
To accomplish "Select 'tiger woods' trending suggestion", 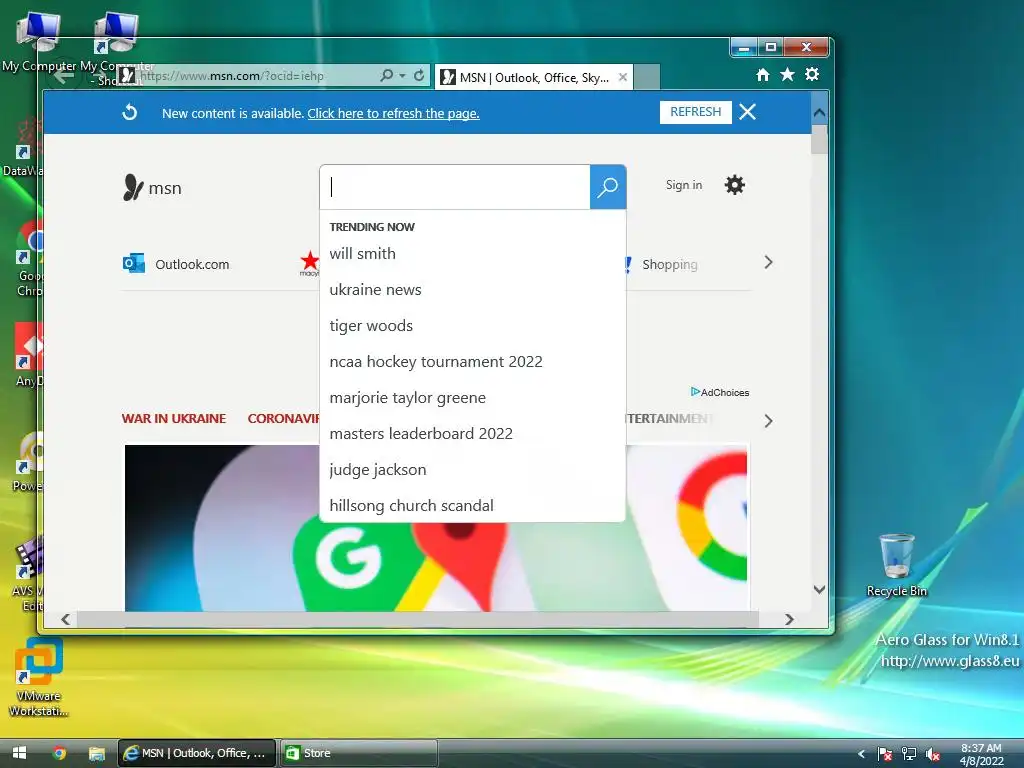I will [x=472, y=325].
